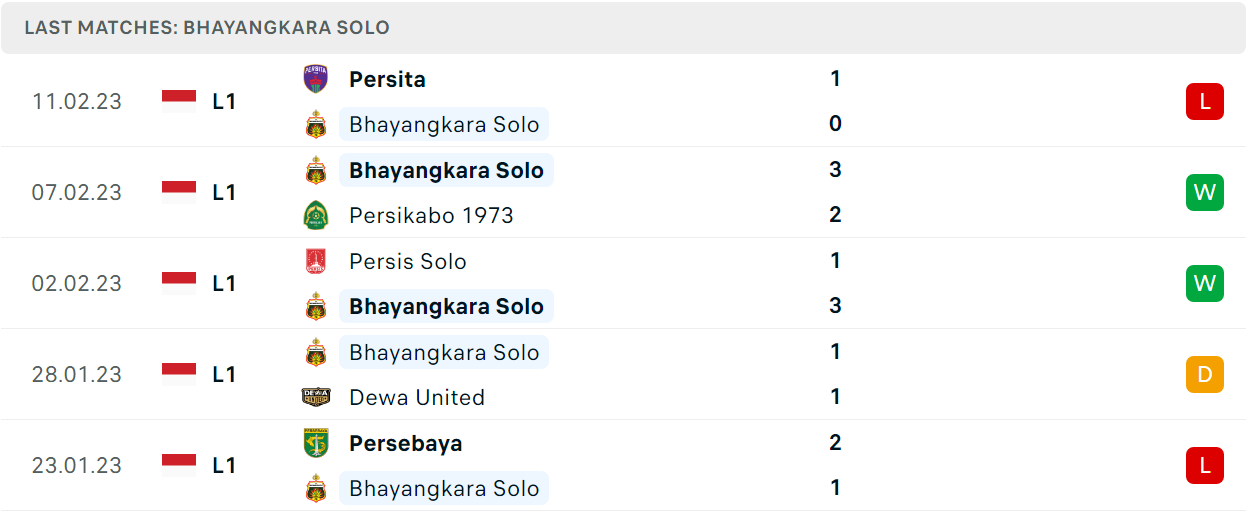1253x530 pixels.
Task: Click the Indonesia flag in the 28.01.23 row
Action: pyautogui.click(x=179, y=374)
